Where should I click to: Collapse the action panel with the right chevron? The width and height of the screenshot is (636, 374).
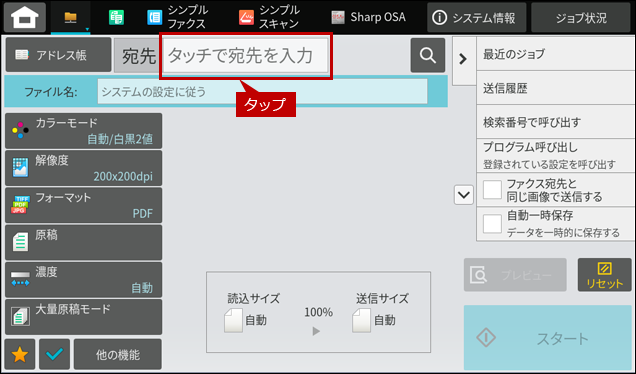(463, 59)
